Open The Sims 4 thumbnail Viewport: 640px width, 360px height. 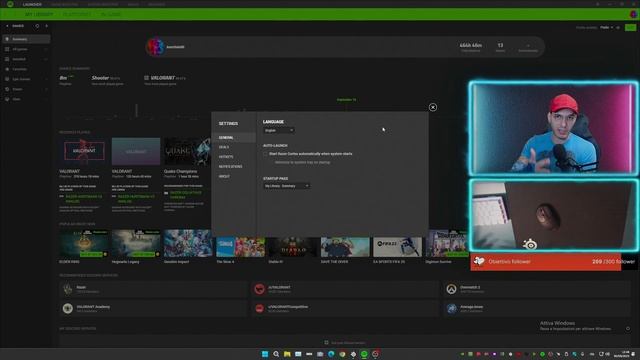[240, 247]
